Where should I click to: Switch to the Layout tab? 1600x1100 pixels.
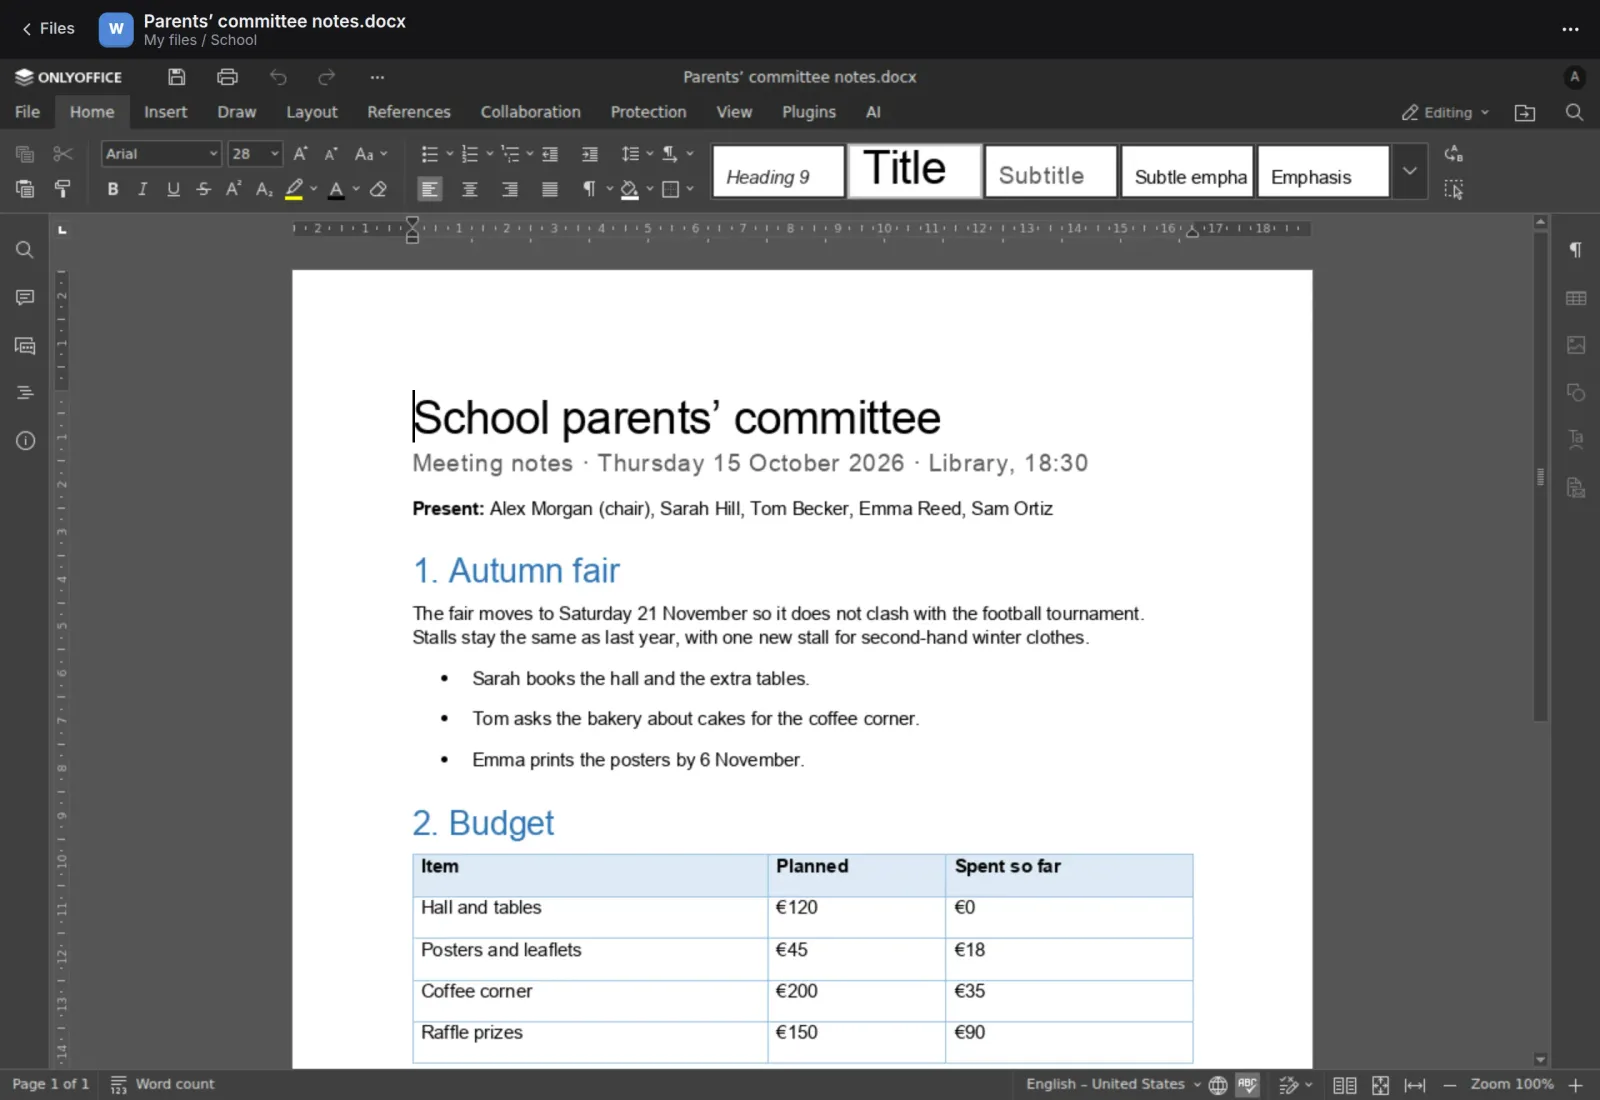pyautogui.click(x=312, y=112)
